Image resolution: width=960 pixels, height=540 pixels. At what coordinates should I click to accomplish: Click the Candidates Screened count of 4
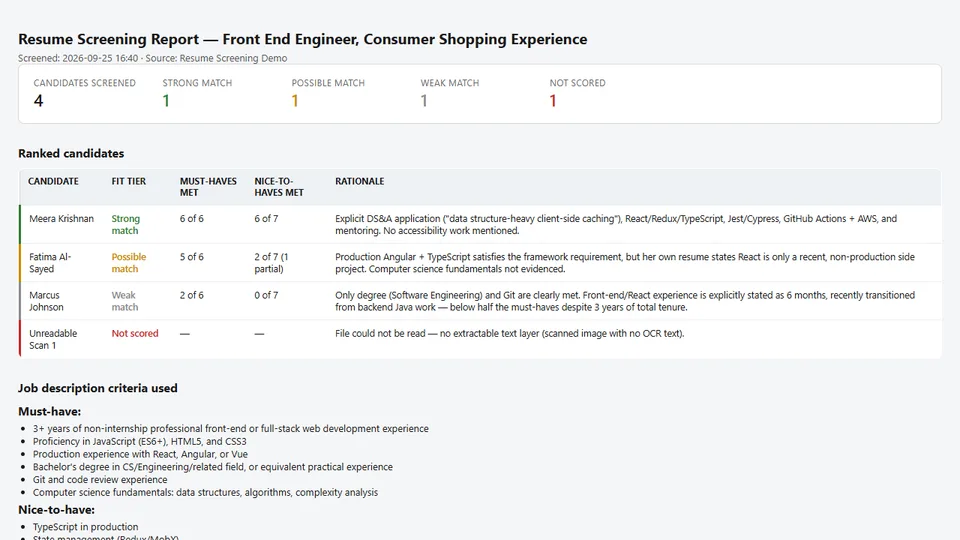39,101
